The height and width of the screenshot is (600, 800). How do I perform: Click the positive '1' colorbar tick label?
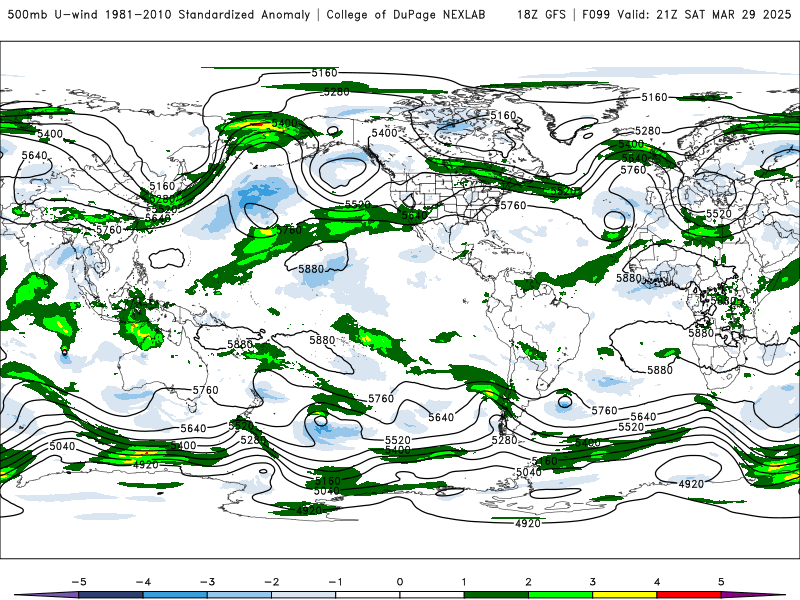(x=464, y=582)
